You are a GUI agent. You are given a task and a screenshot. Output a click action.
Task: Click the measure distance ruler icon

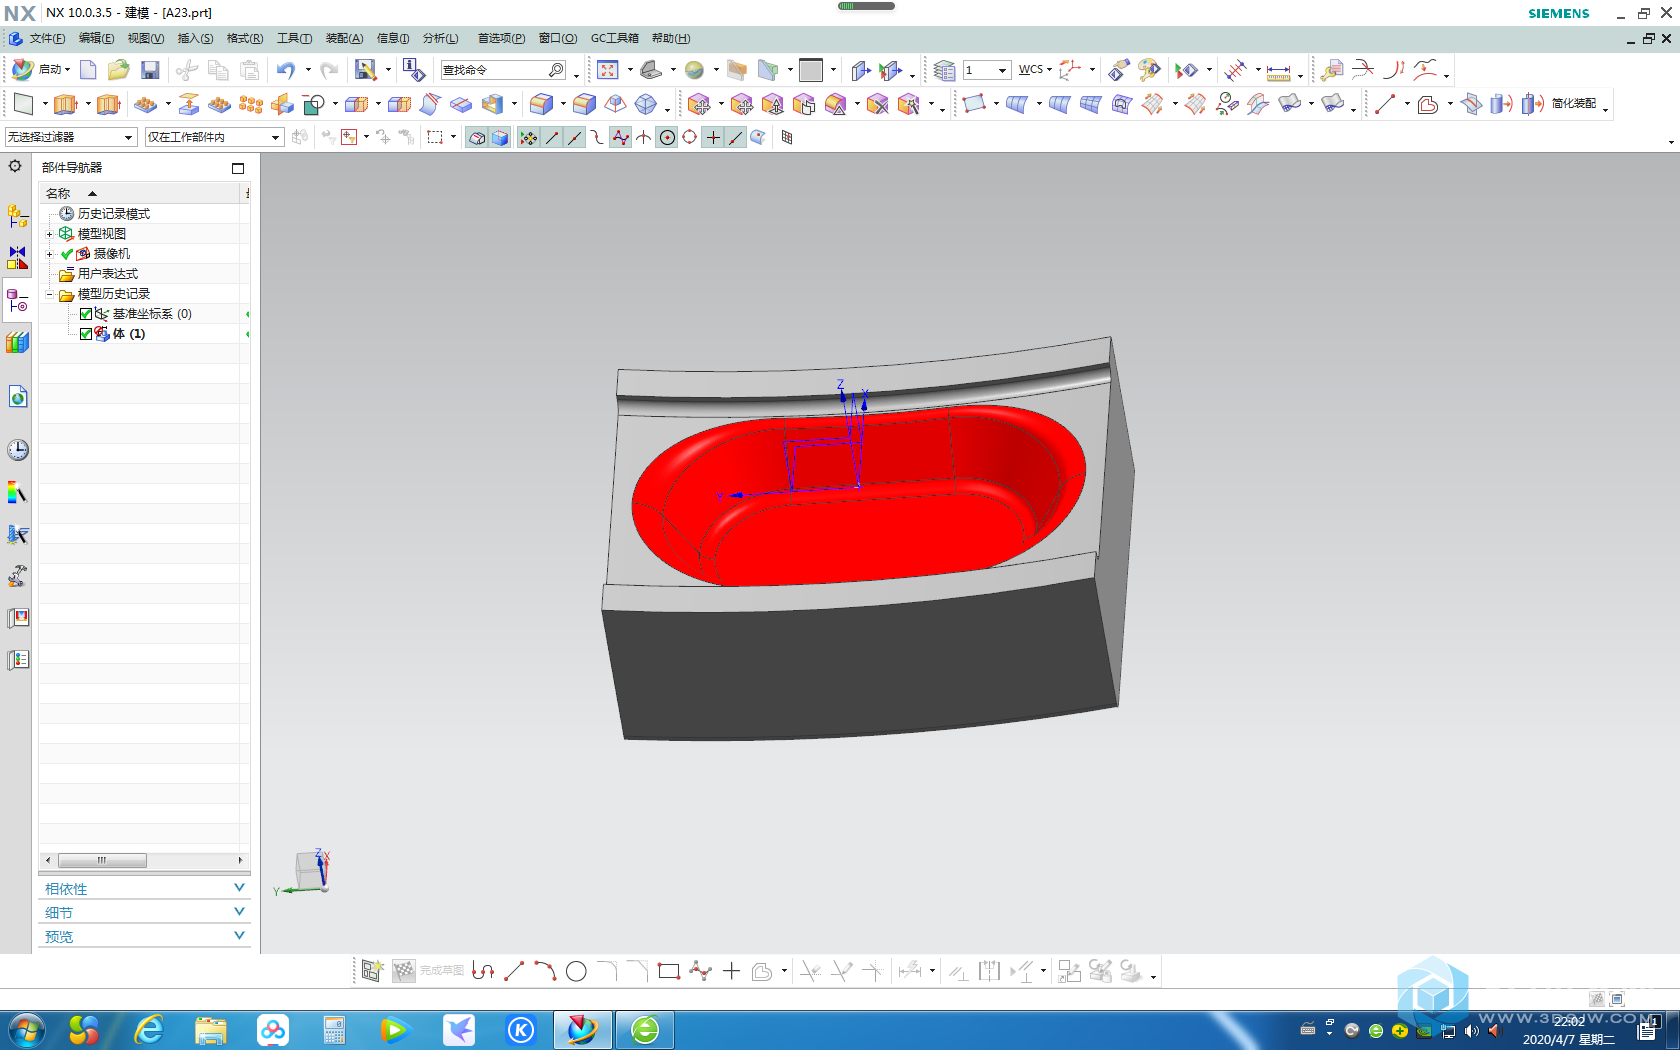(x=1278, y=71)
